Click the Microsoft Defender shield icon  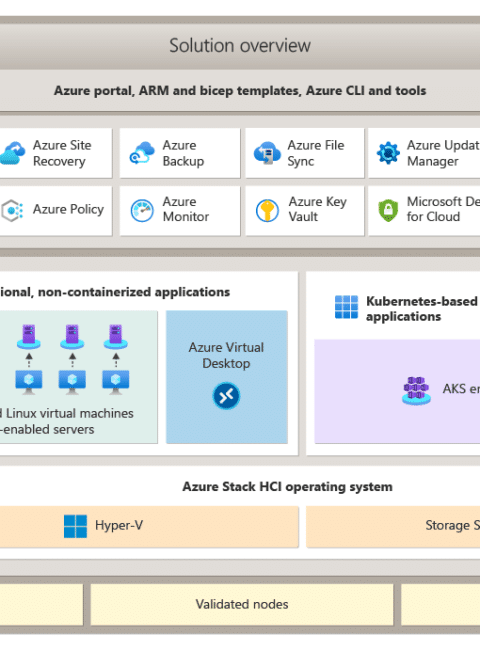[x=388, y=210]
